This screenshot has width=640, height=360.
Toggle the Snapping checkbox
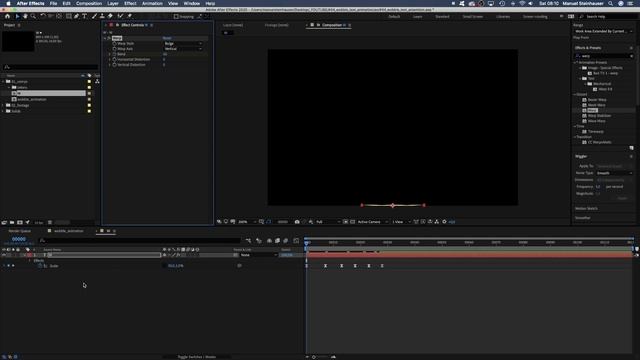[x=176, y=17]
